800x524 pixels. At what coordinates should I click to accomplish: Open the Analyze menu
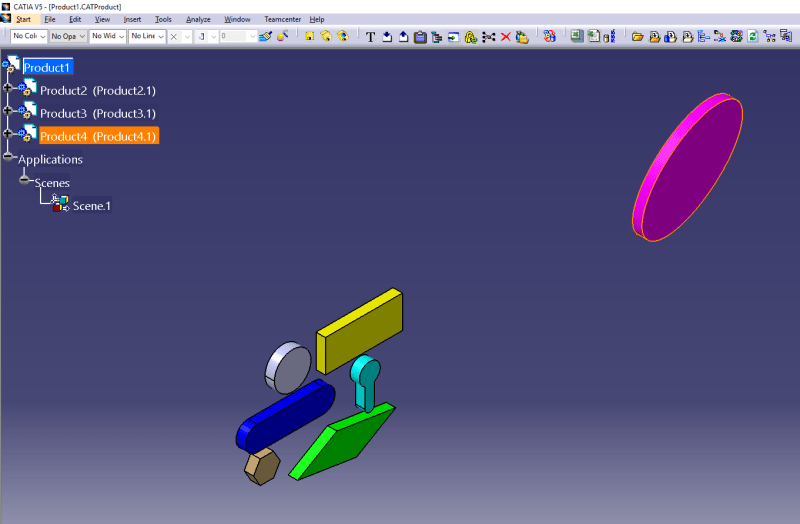[x=198, y=19]
